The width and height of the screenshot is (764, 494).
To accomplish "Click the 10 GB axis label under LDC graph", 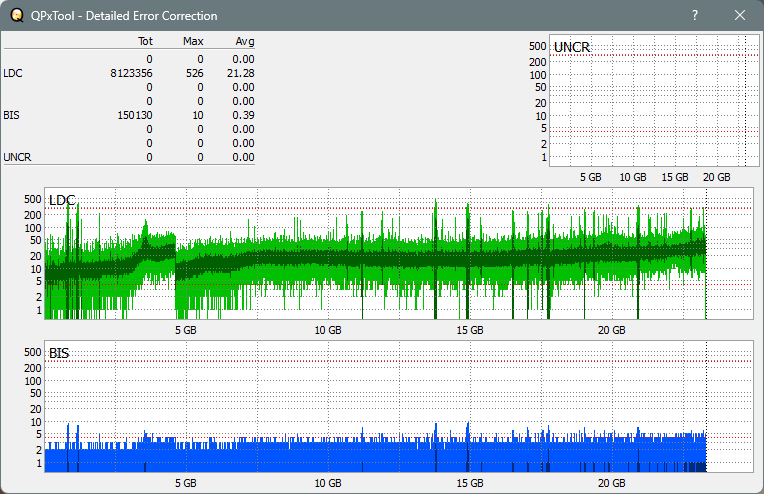I will 328,330.
